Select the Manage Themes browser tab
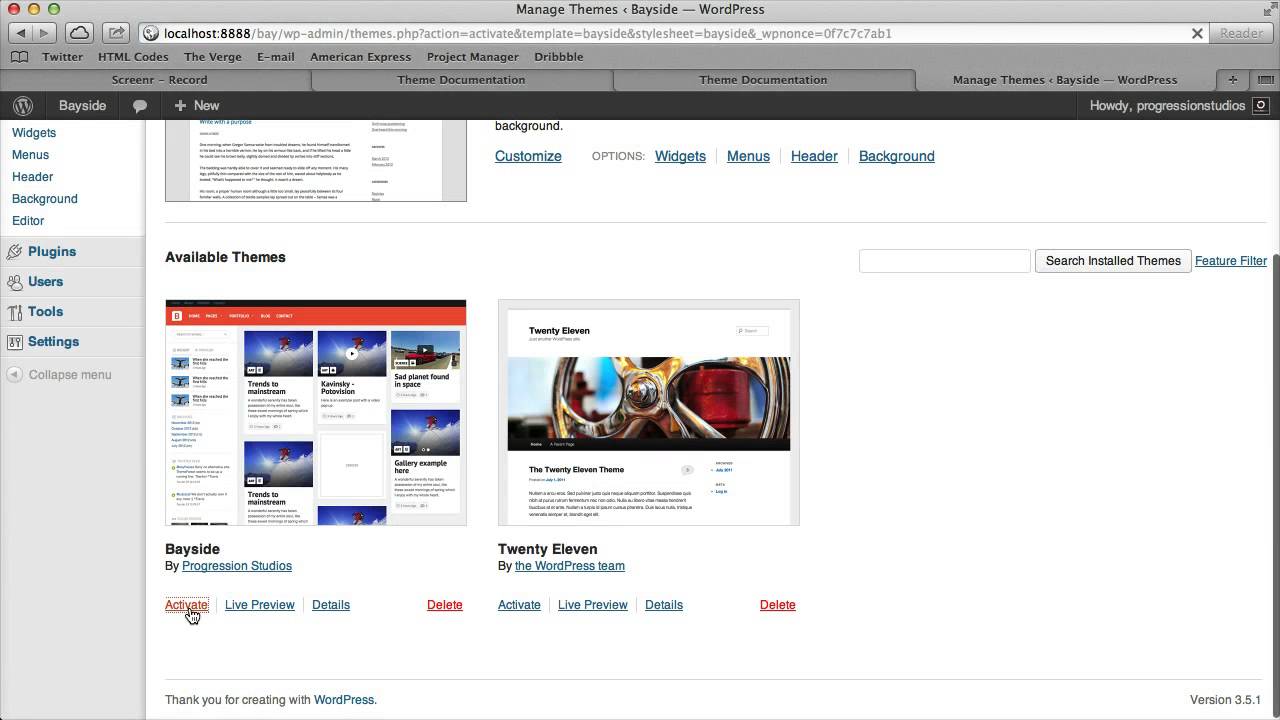The height and width of the screenshot is (720, 1280). click(1065, 80)
